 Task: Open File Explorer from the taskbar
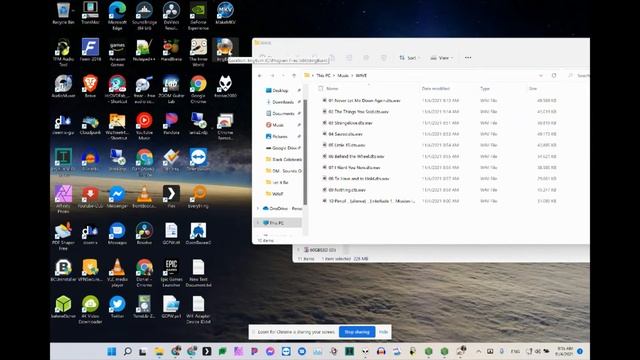(x=159, y=351)
